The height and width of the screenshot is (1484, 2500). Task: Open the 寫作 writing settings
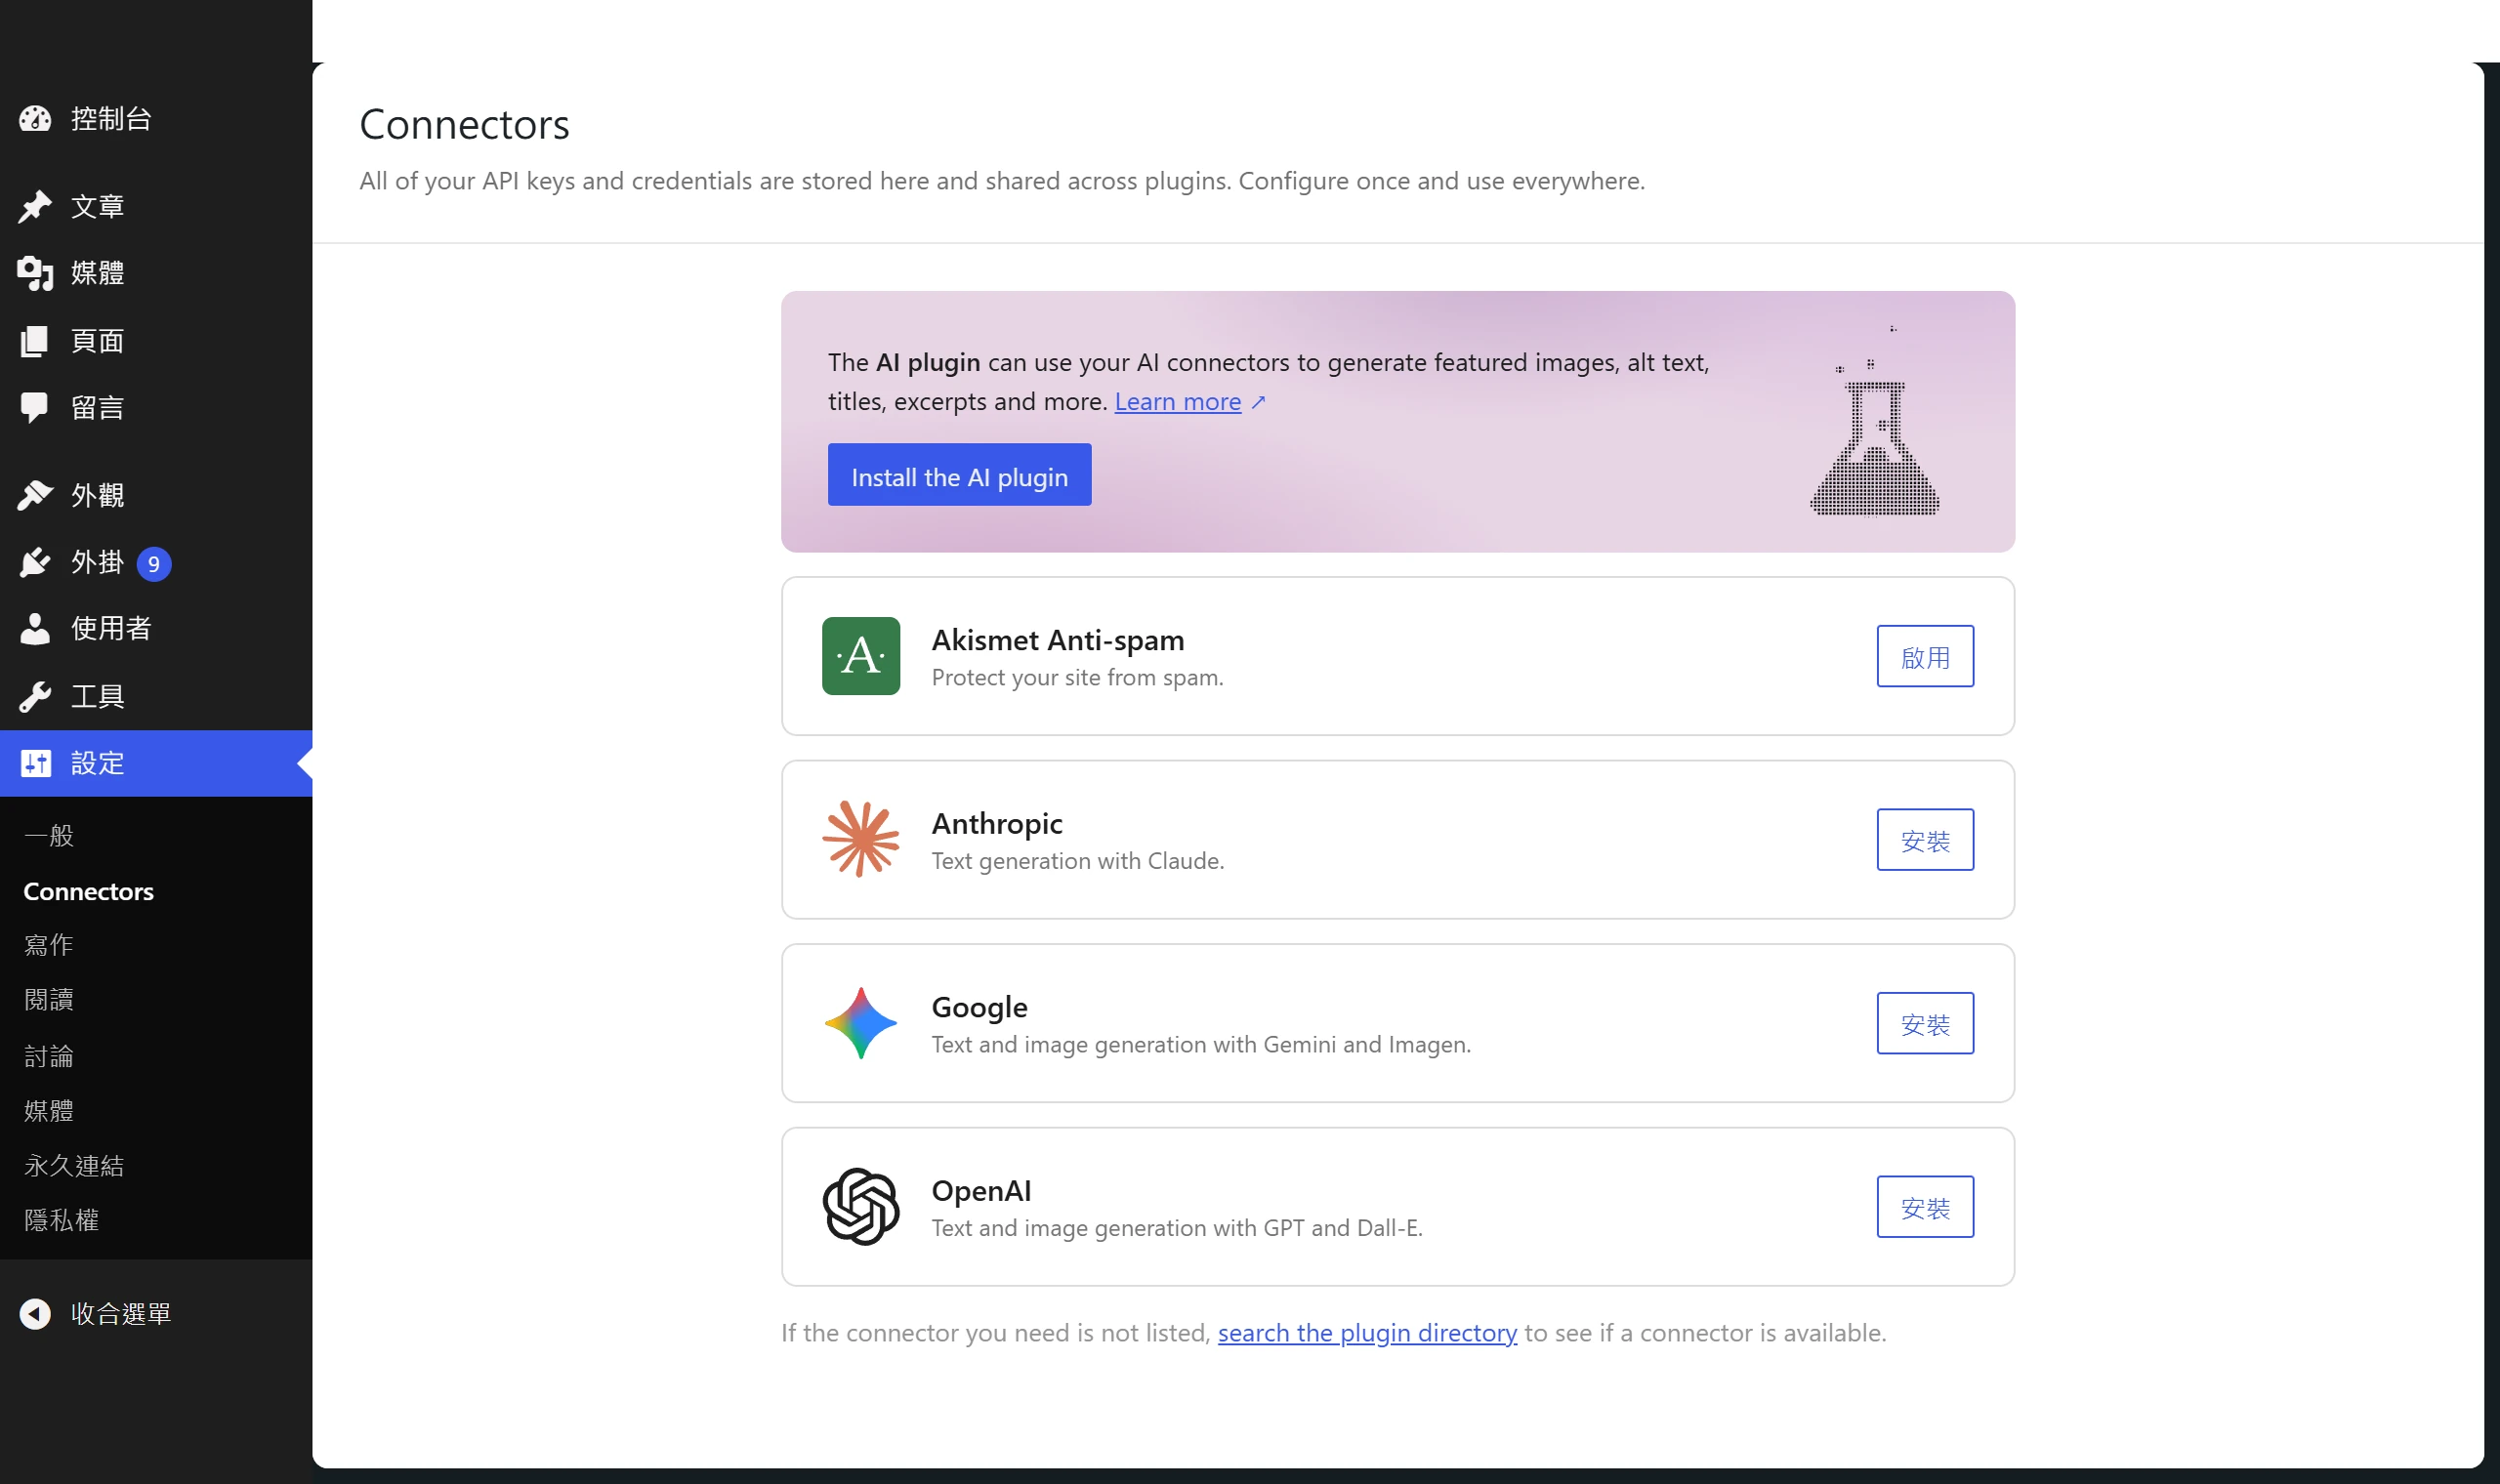(x=49, y=945)
